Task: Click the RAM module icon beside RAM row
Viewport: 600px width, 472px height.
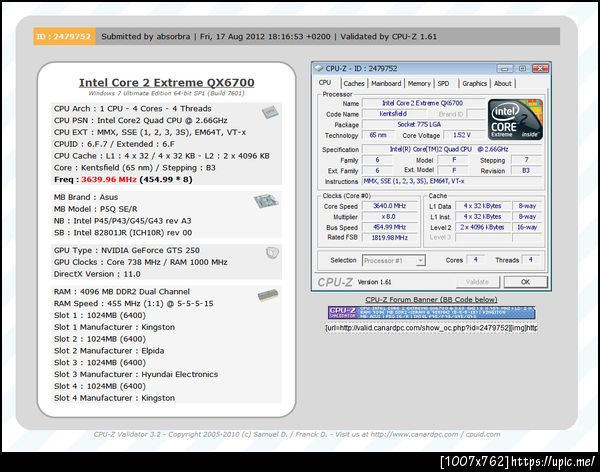Action: tap(268, 295)
